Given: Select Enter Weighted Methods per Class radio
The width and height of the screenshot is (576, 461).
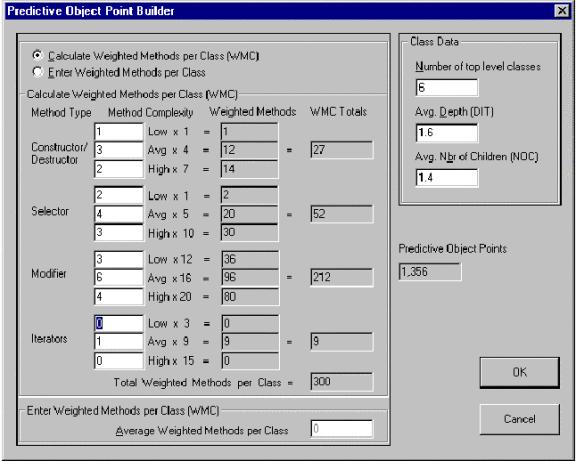Looking at the screenshot, I should coord(37,72).
